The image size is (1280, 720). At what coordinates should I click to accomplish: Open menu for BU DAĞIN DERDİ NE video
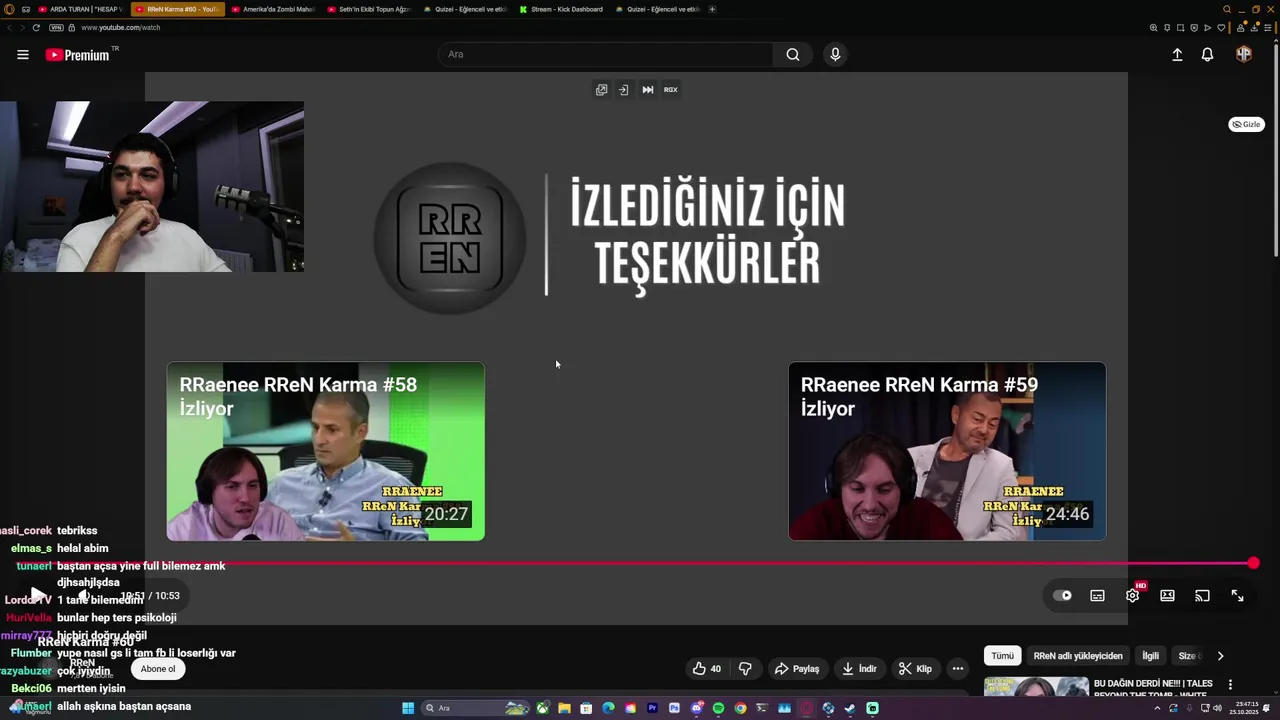coord(1230,685)
